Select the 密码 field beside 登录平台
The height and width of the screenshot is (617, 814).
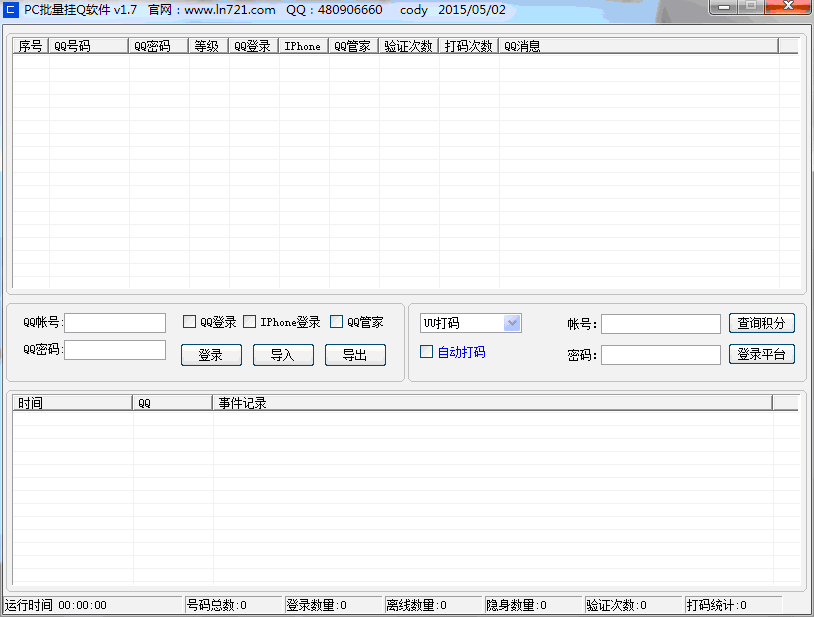661,354
